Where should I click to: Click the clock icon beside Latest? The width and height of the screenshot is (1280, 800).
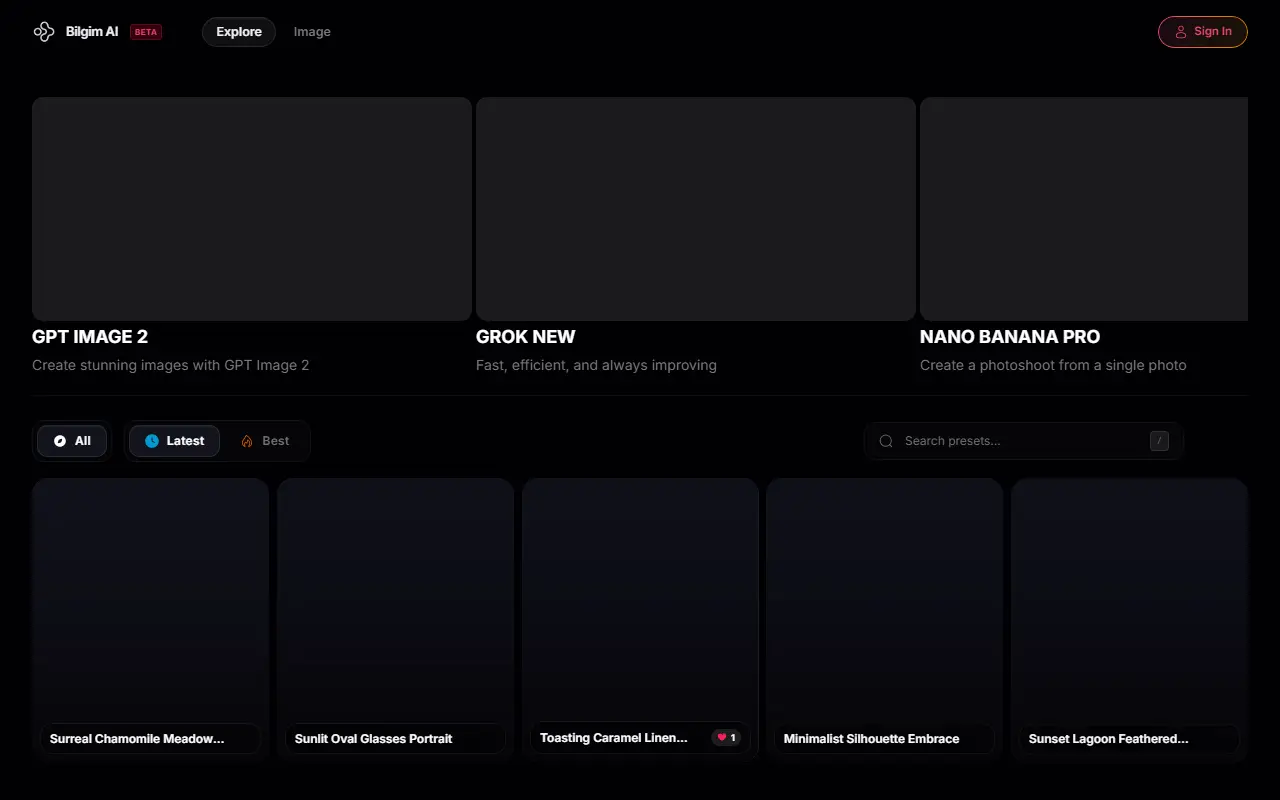click(x=152, y=441)
